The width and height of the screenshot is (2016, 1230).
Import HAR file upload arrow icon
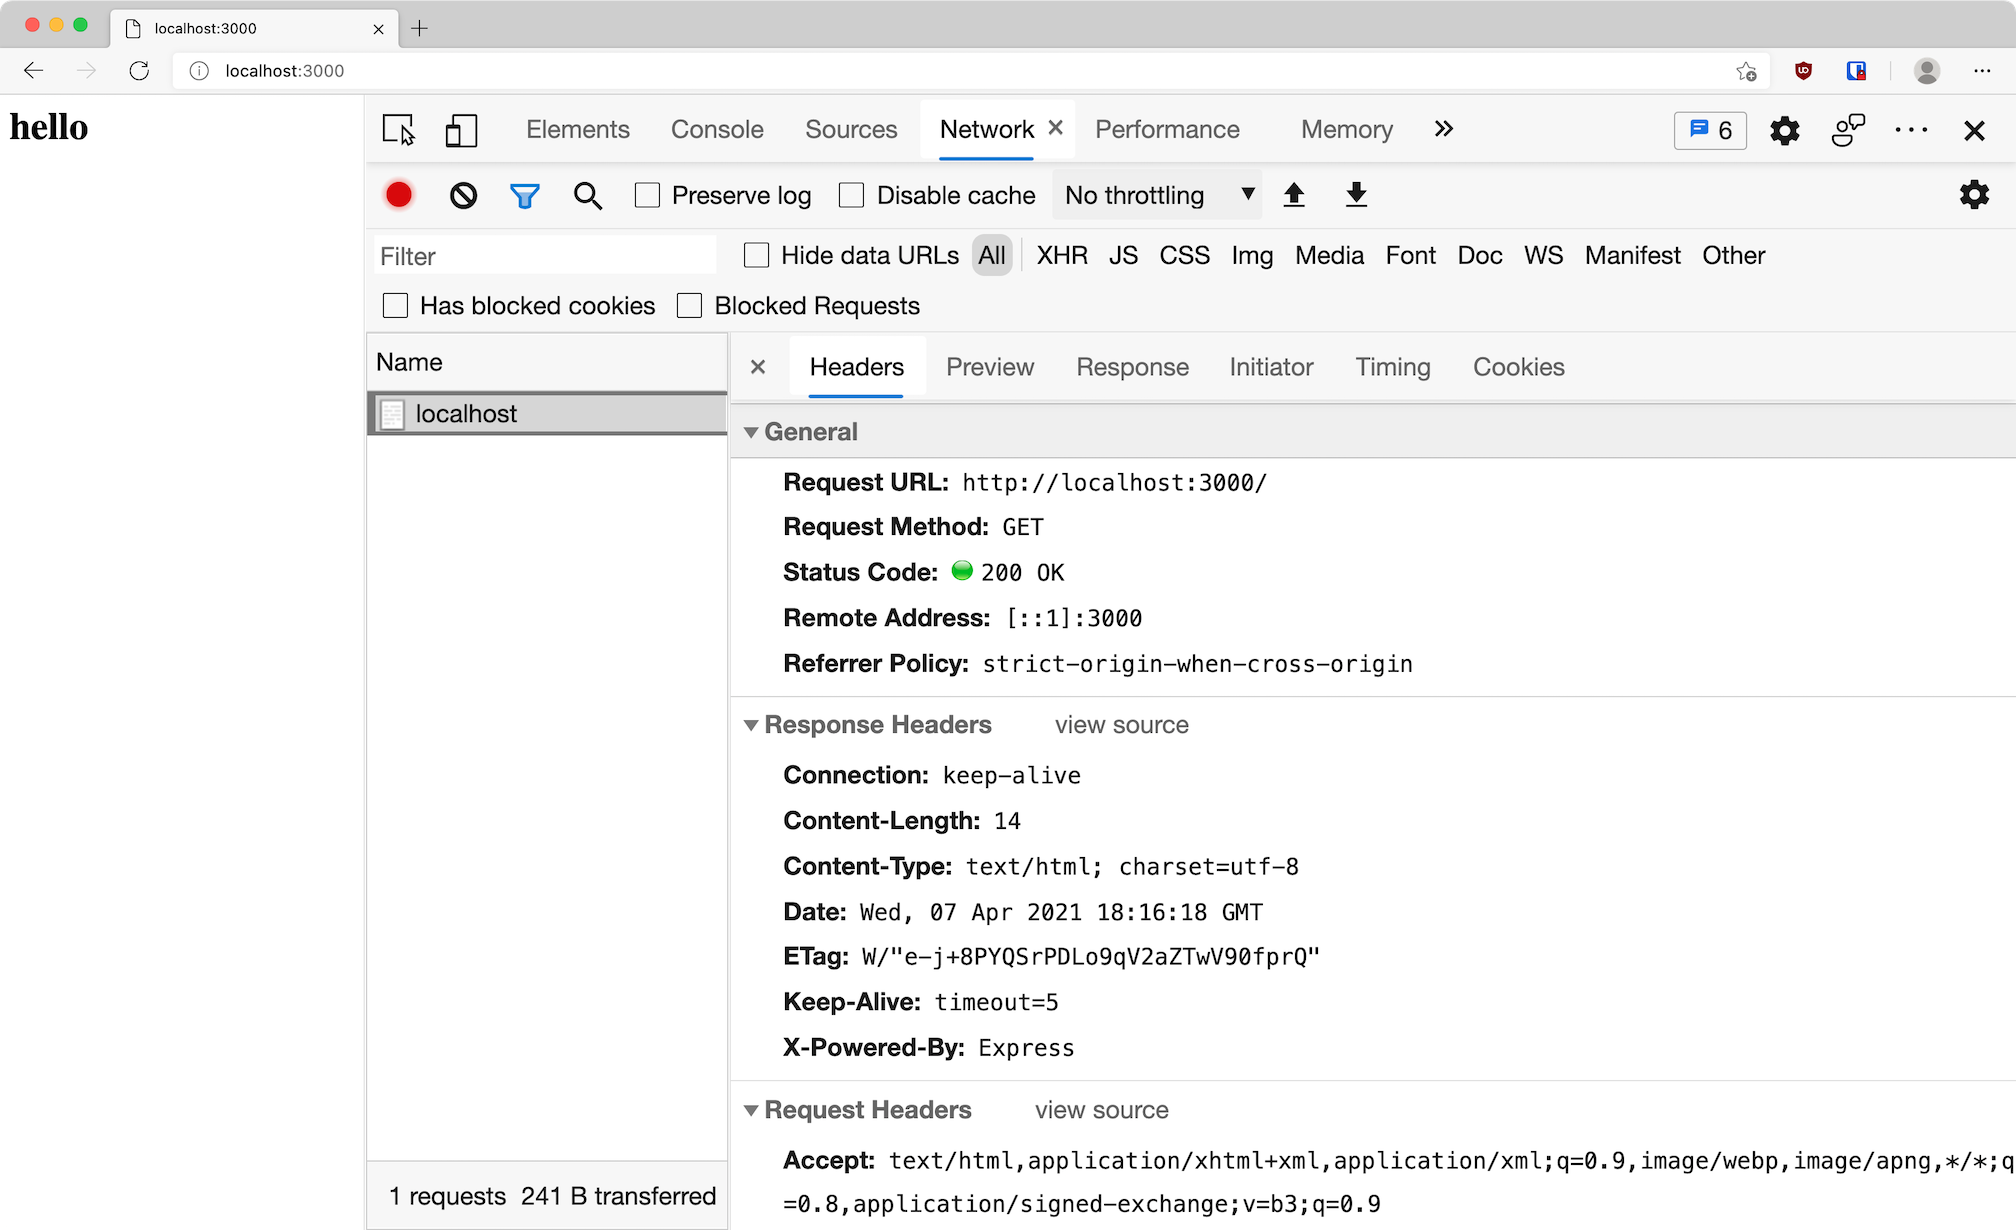point(1294,195)
